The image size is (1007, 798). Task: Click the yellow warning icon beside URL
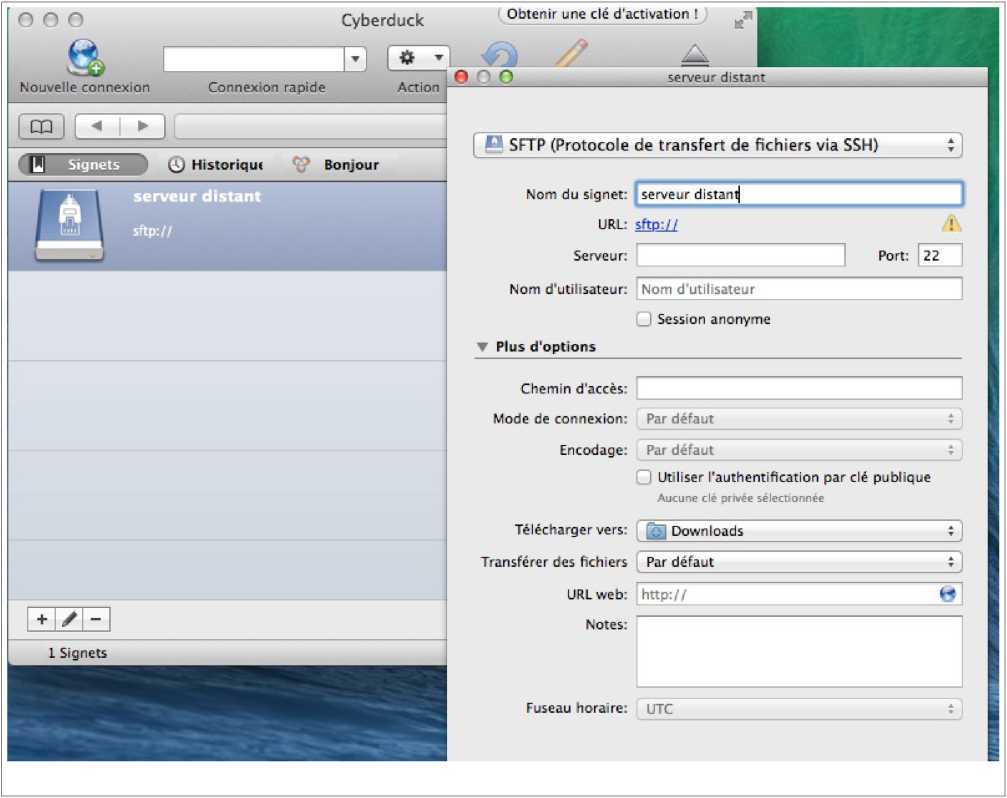click(950, 224)
